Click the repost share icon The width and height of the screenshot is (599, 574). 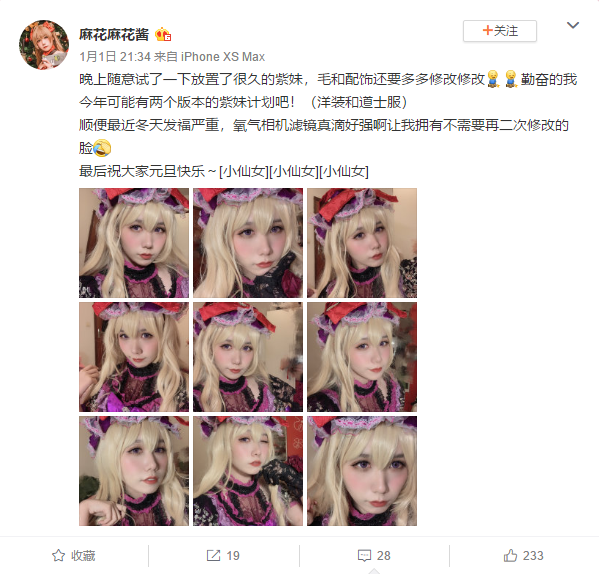click(x=213, y=555)
